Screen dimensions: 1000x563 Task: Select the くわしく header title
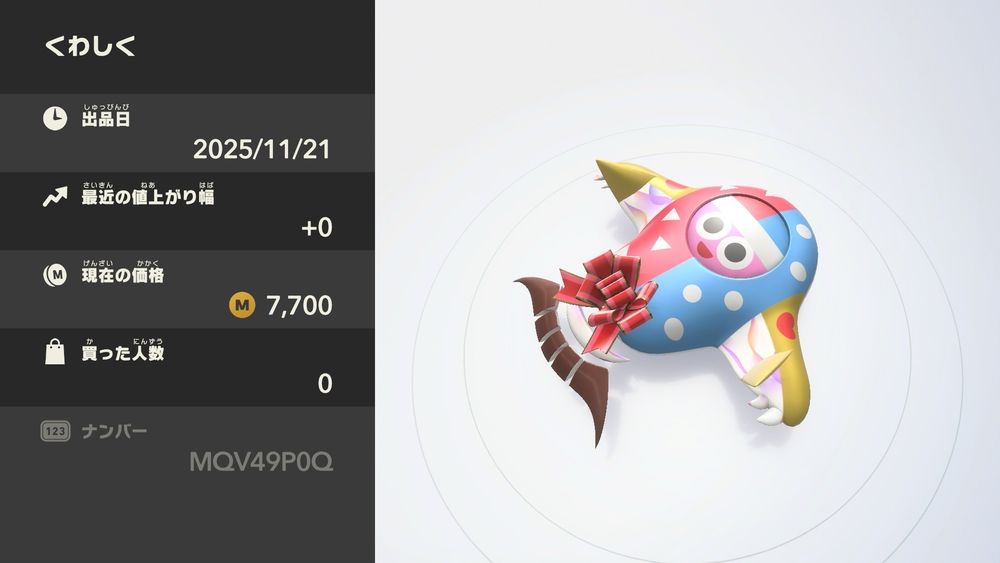(90, 46)
